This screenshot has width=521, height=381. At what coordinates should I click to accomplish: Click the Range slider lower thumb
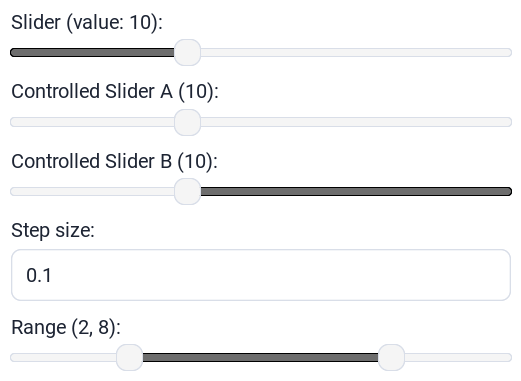[130, 357]
